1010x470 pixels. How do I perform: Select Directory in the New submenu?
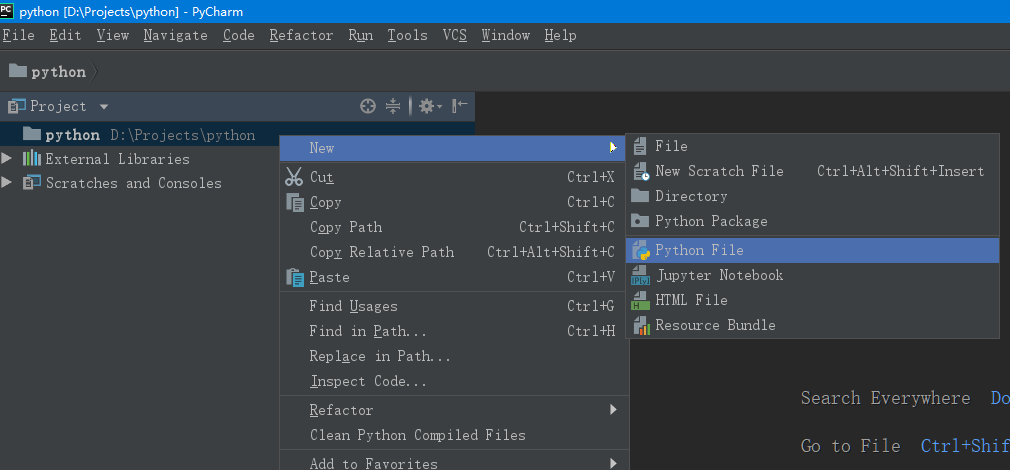pyautogui.click(x=691, y=196)
